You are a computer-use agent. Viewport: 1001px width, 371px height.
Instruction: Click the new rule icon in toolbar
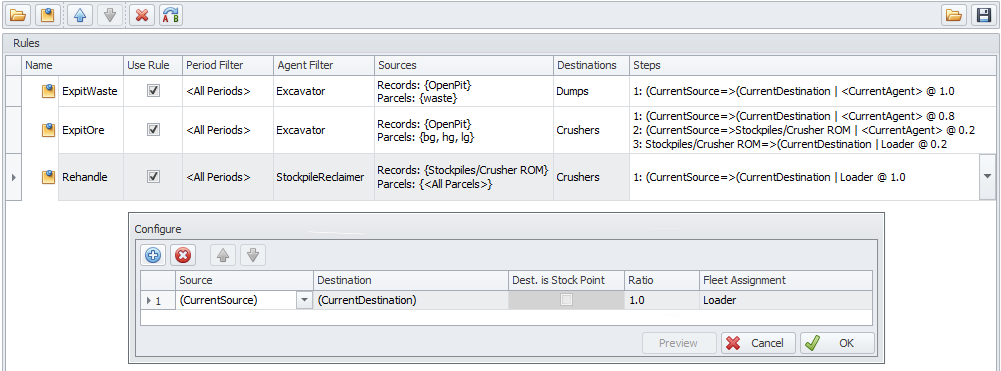tap(47, 15)
